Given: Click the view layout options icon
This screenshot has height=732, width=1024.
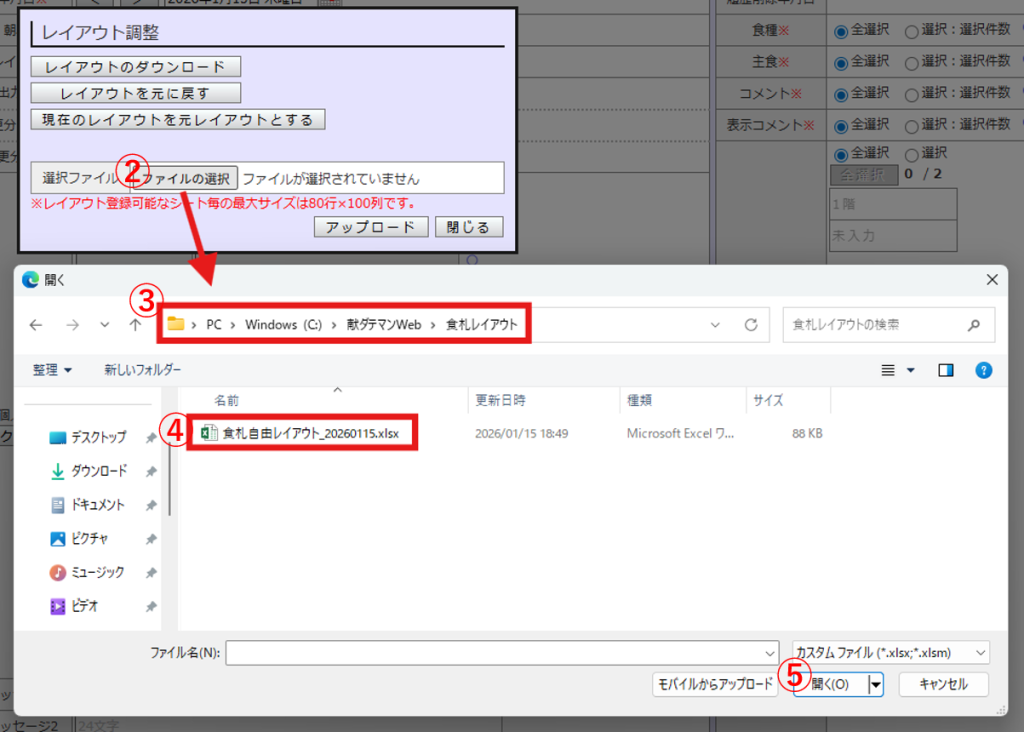Looking at the screenshot, I should 888,370.
